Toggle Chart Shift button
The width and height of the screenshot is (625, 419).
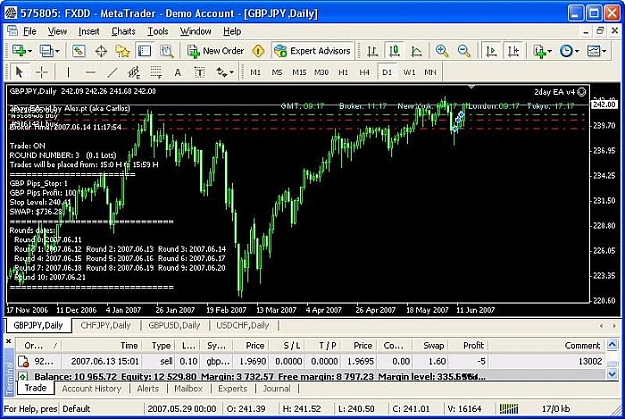513,51
